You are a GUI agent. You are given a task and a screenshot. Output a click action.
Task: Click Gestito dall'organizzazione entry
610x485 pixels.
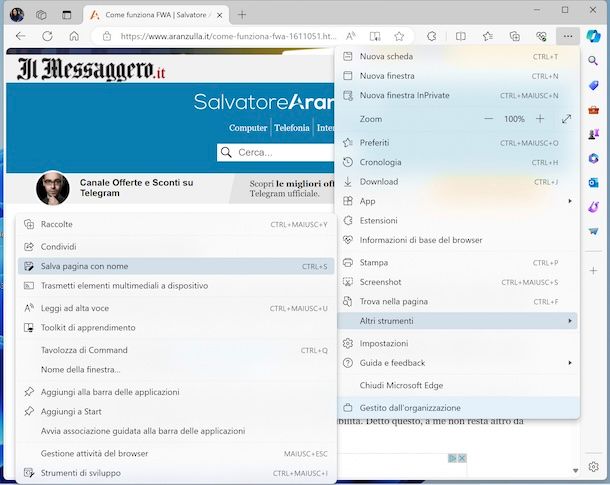coord(458,408)
